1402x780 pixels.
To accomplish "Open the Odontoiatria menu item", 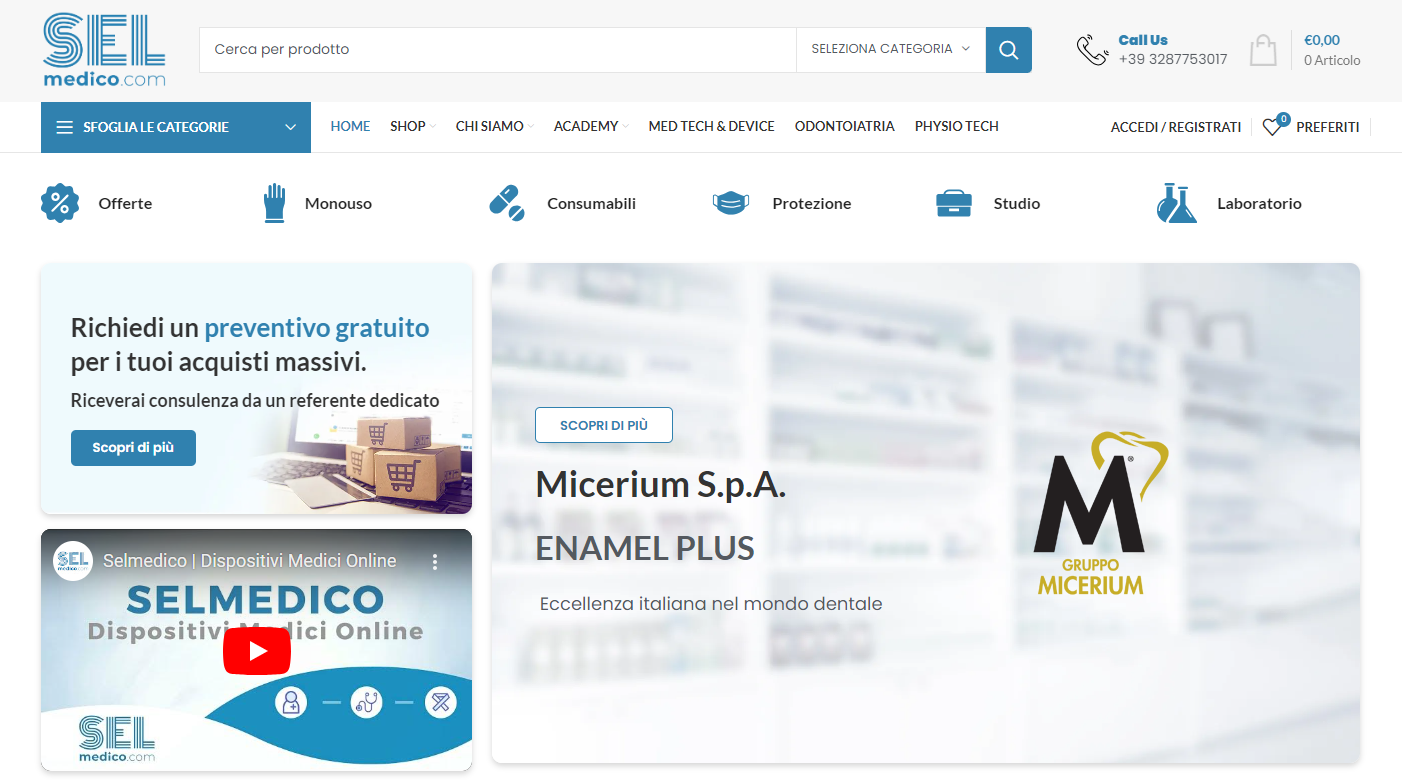I will [x=845, y=127].
